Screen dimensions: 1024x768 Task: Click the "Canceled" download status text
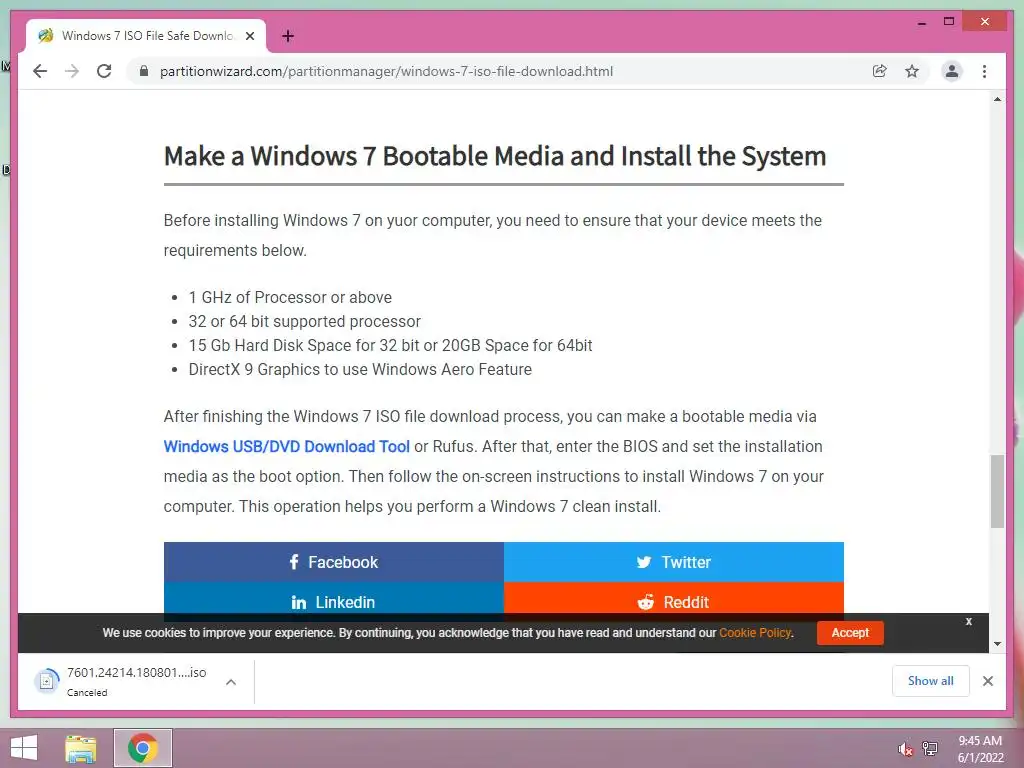87,692
